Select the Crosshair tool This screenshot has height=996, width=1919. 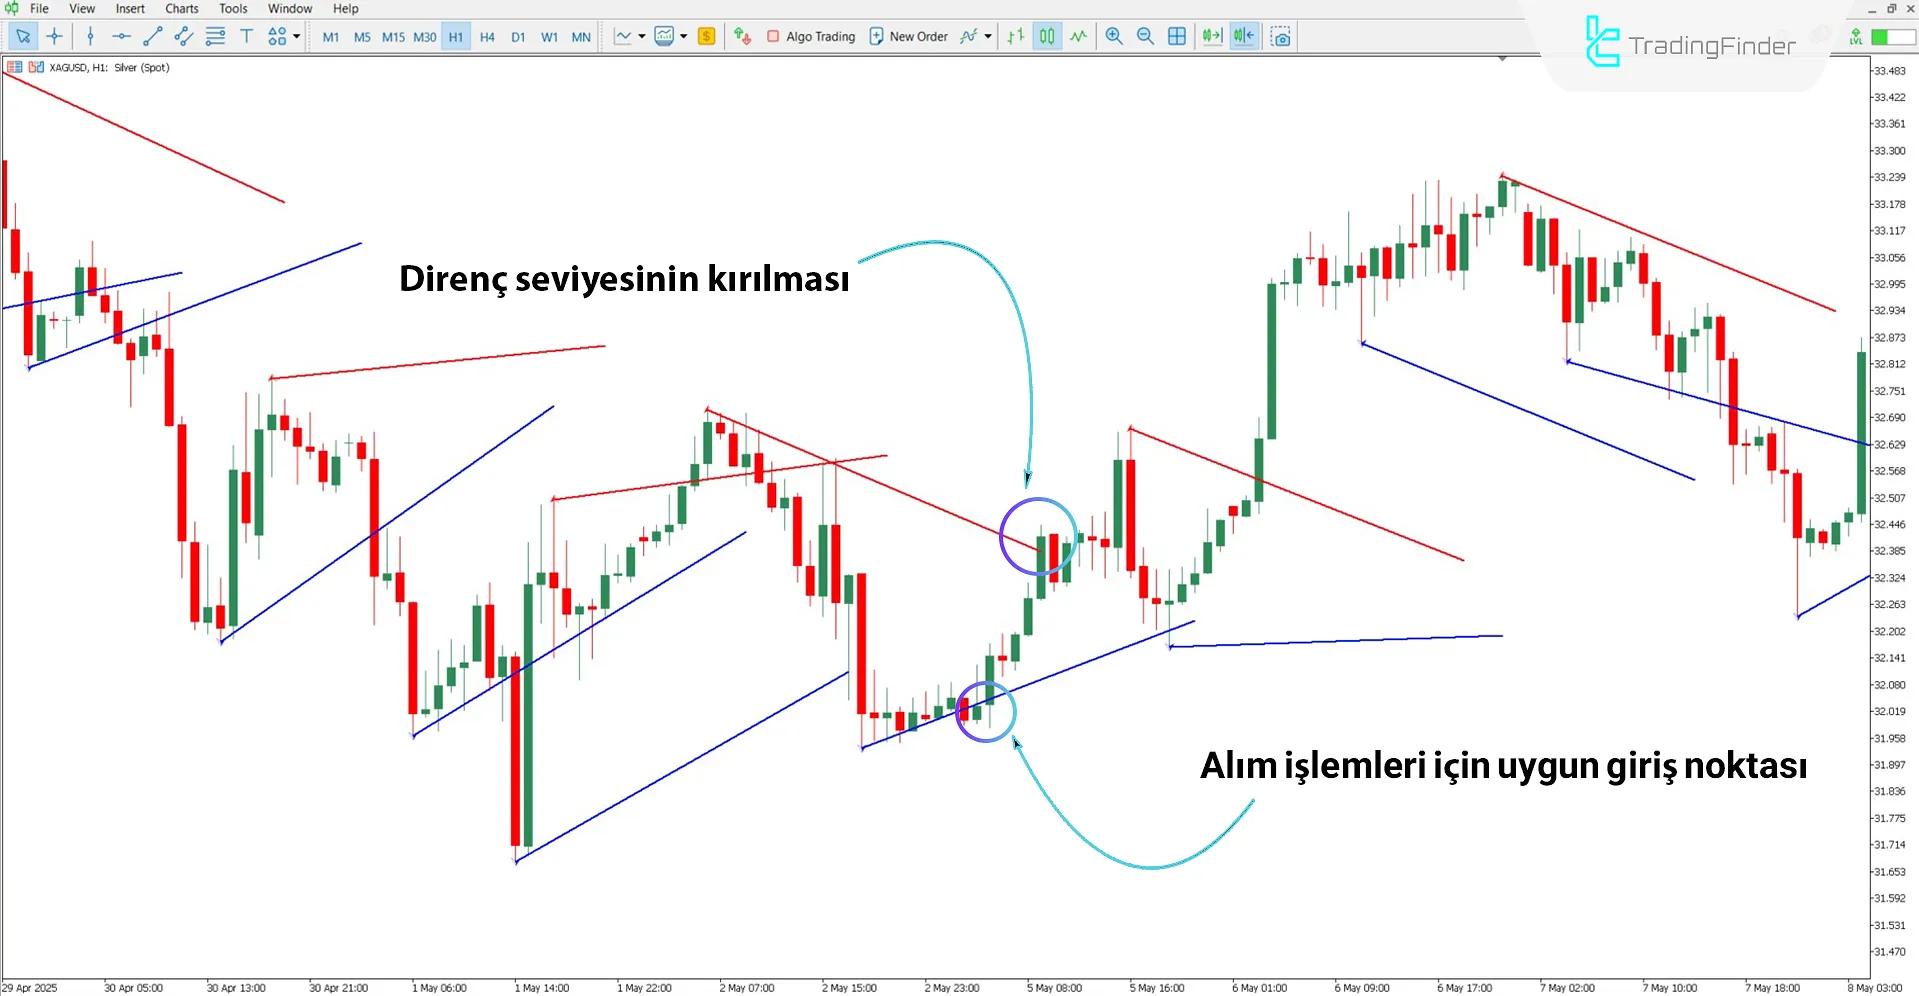coord(55,37)
